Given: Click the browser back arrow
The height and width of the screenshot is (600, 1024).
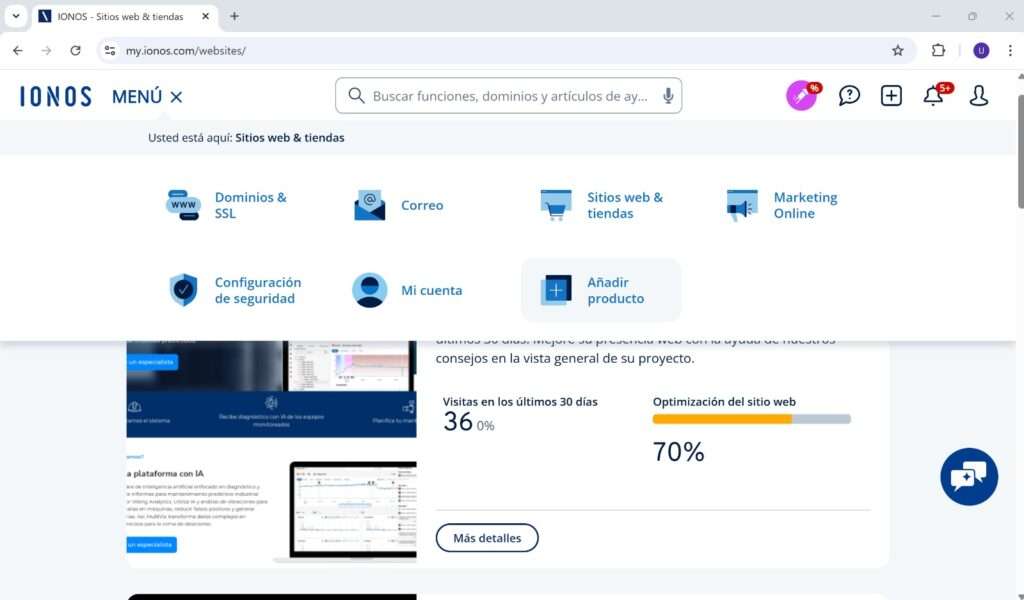Looking at the screenshot, I should (18, 50).
